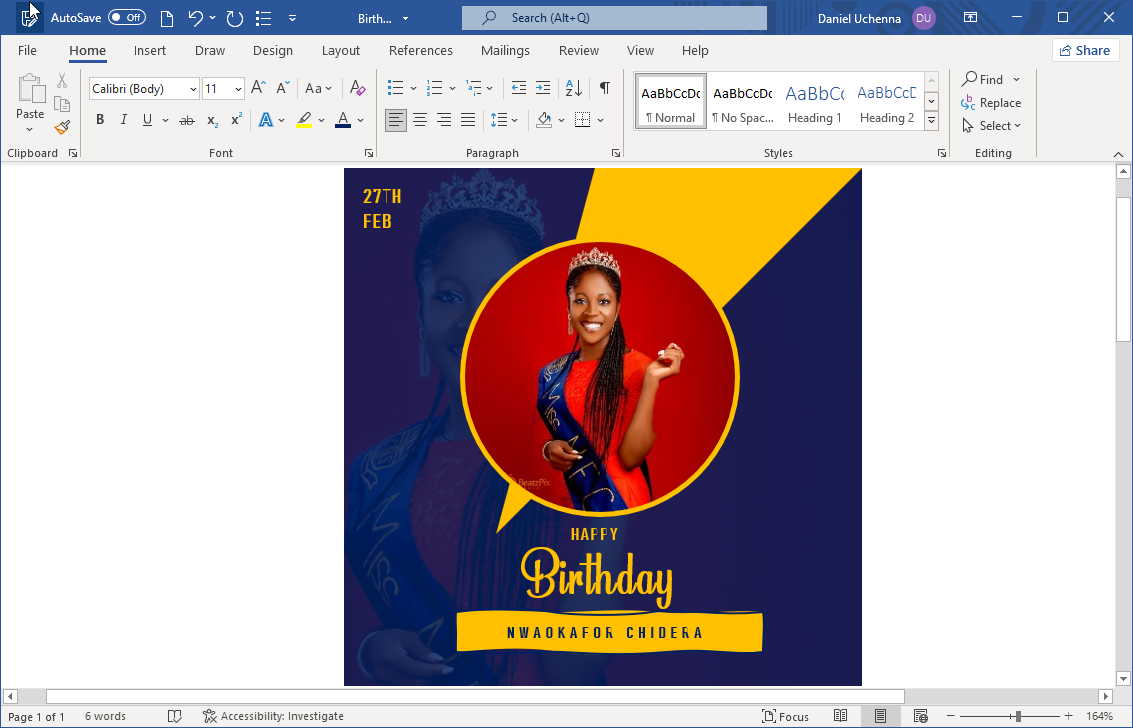Screen dimensions: 1133x728
Task: Select the strikethrough icon
Action: (186, 119)
